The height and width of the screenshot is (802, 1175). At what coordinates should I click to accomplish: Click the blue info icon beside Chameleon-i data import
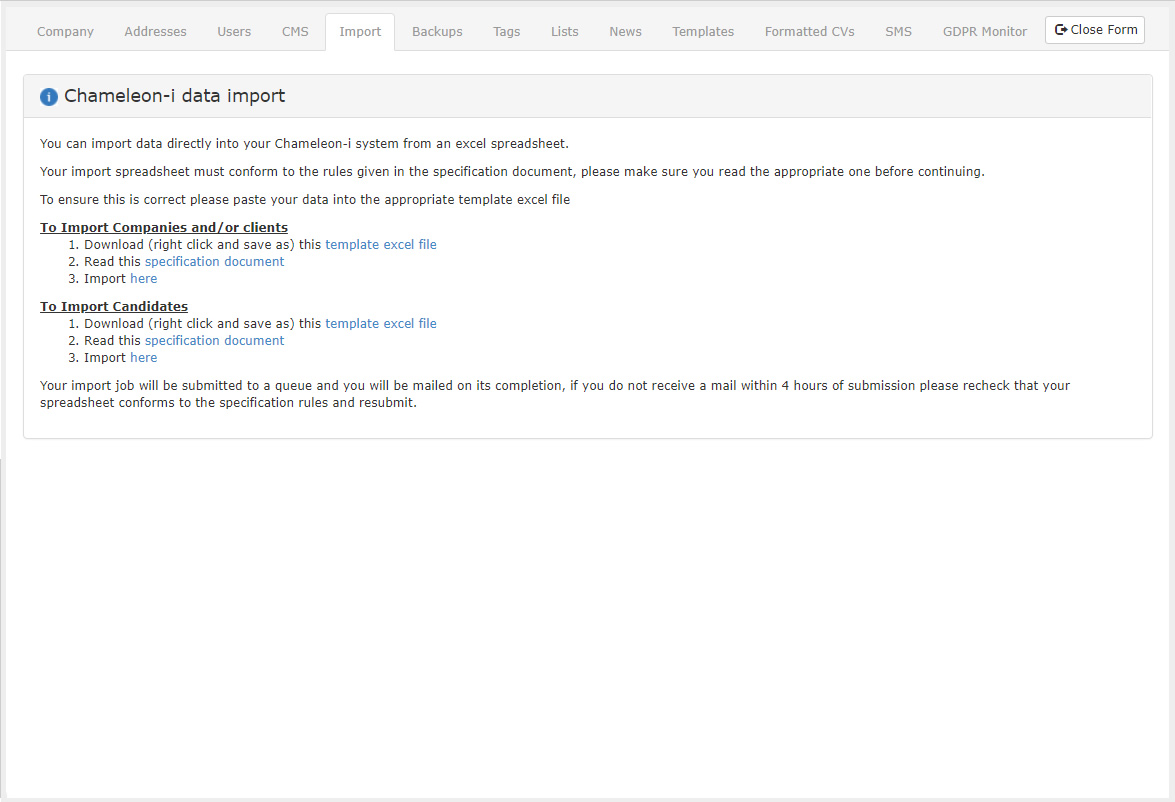pos(49,97)
